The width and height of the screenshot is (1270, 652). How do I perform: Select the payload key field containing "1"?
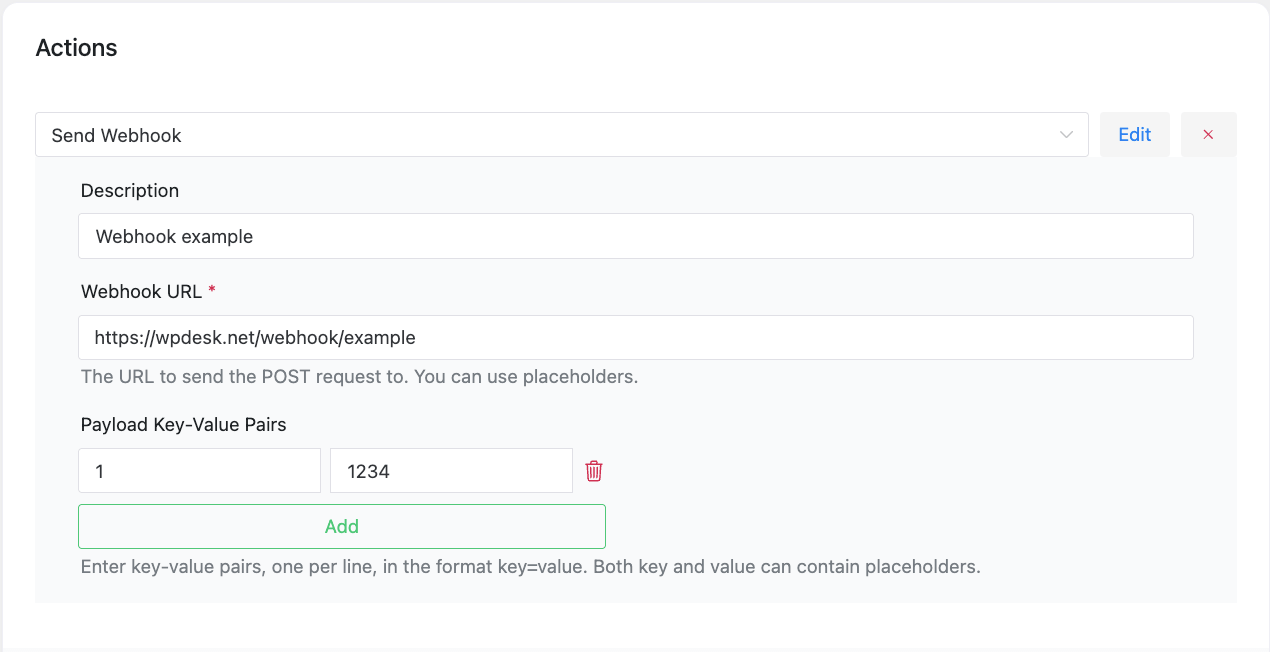pyautogui.click(x=199, y=471)
